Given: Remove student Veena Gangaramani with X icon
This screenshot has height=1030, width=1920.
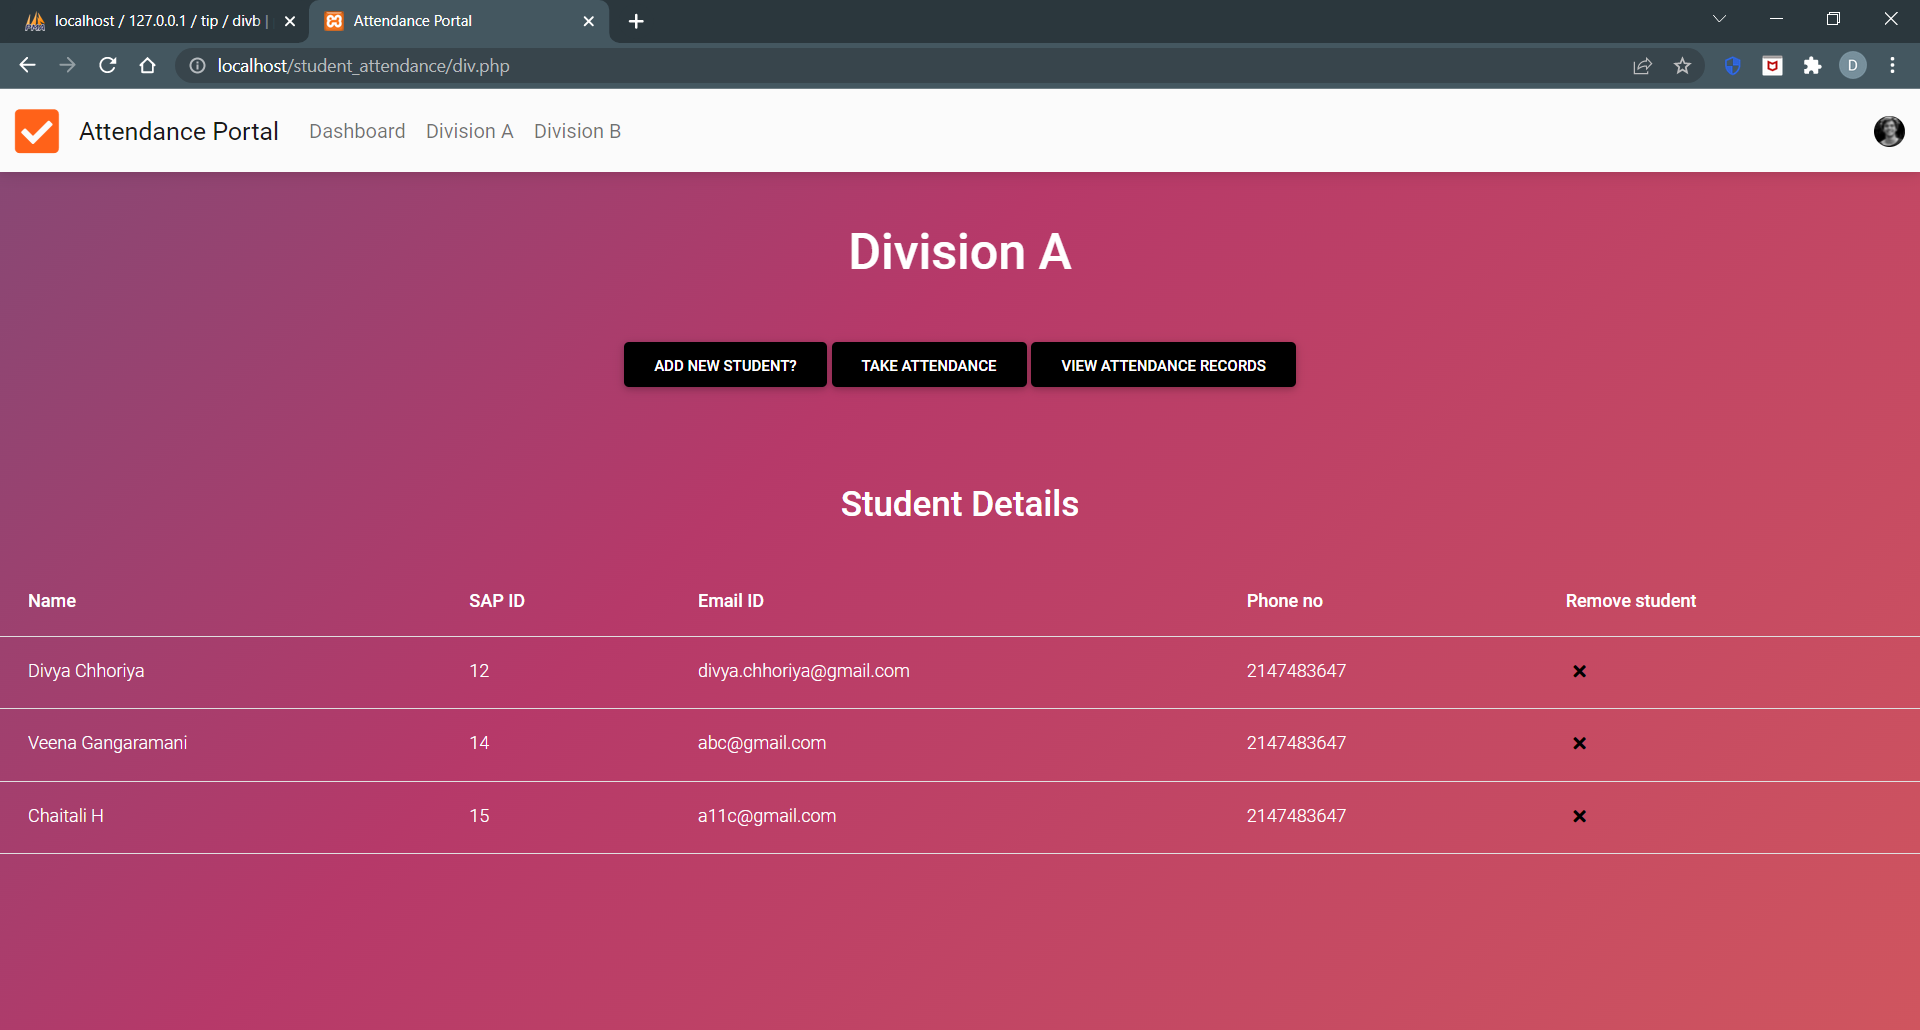Looking at the screenshot, I should (x=1579, y=743).
